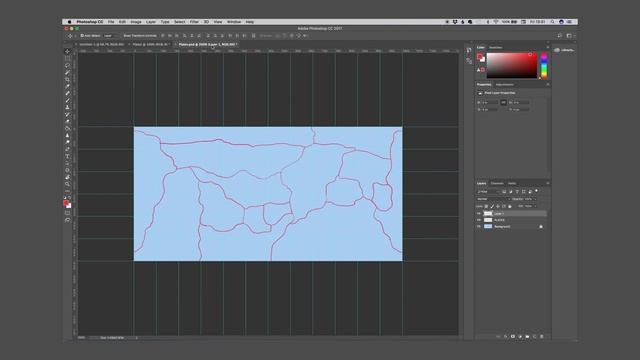Viewport: 640px width, 360px height.
Task: Click the Quick Mask mode icon
Action: point(67,213)
